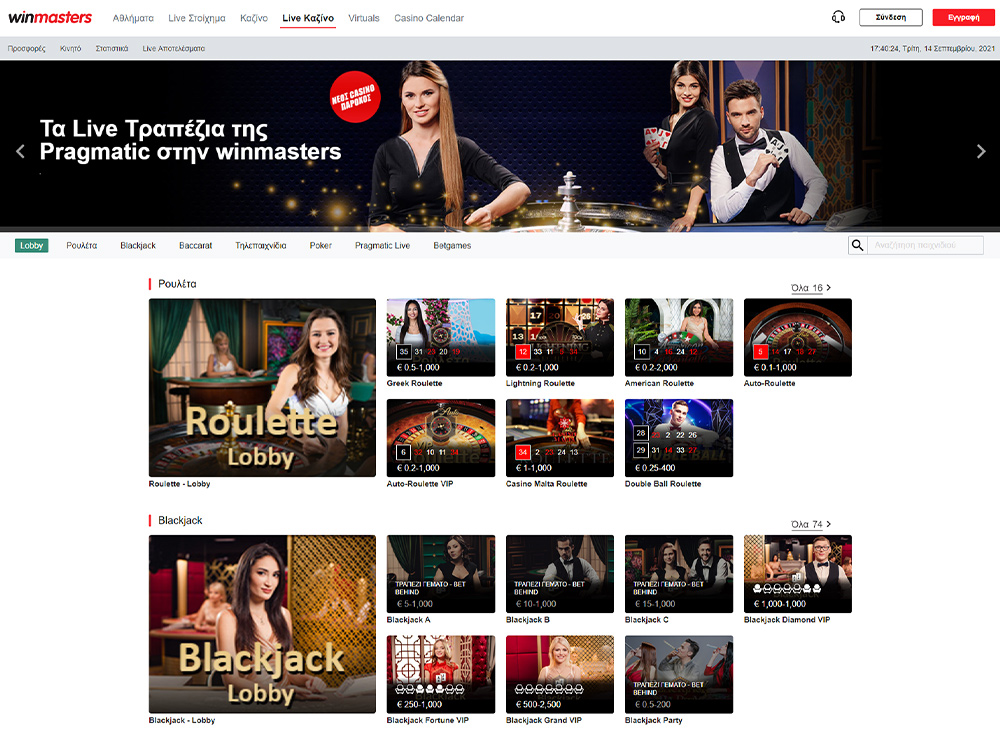Open the Virtuals section
The image size is (1000, 738).
tap(364, 18)
